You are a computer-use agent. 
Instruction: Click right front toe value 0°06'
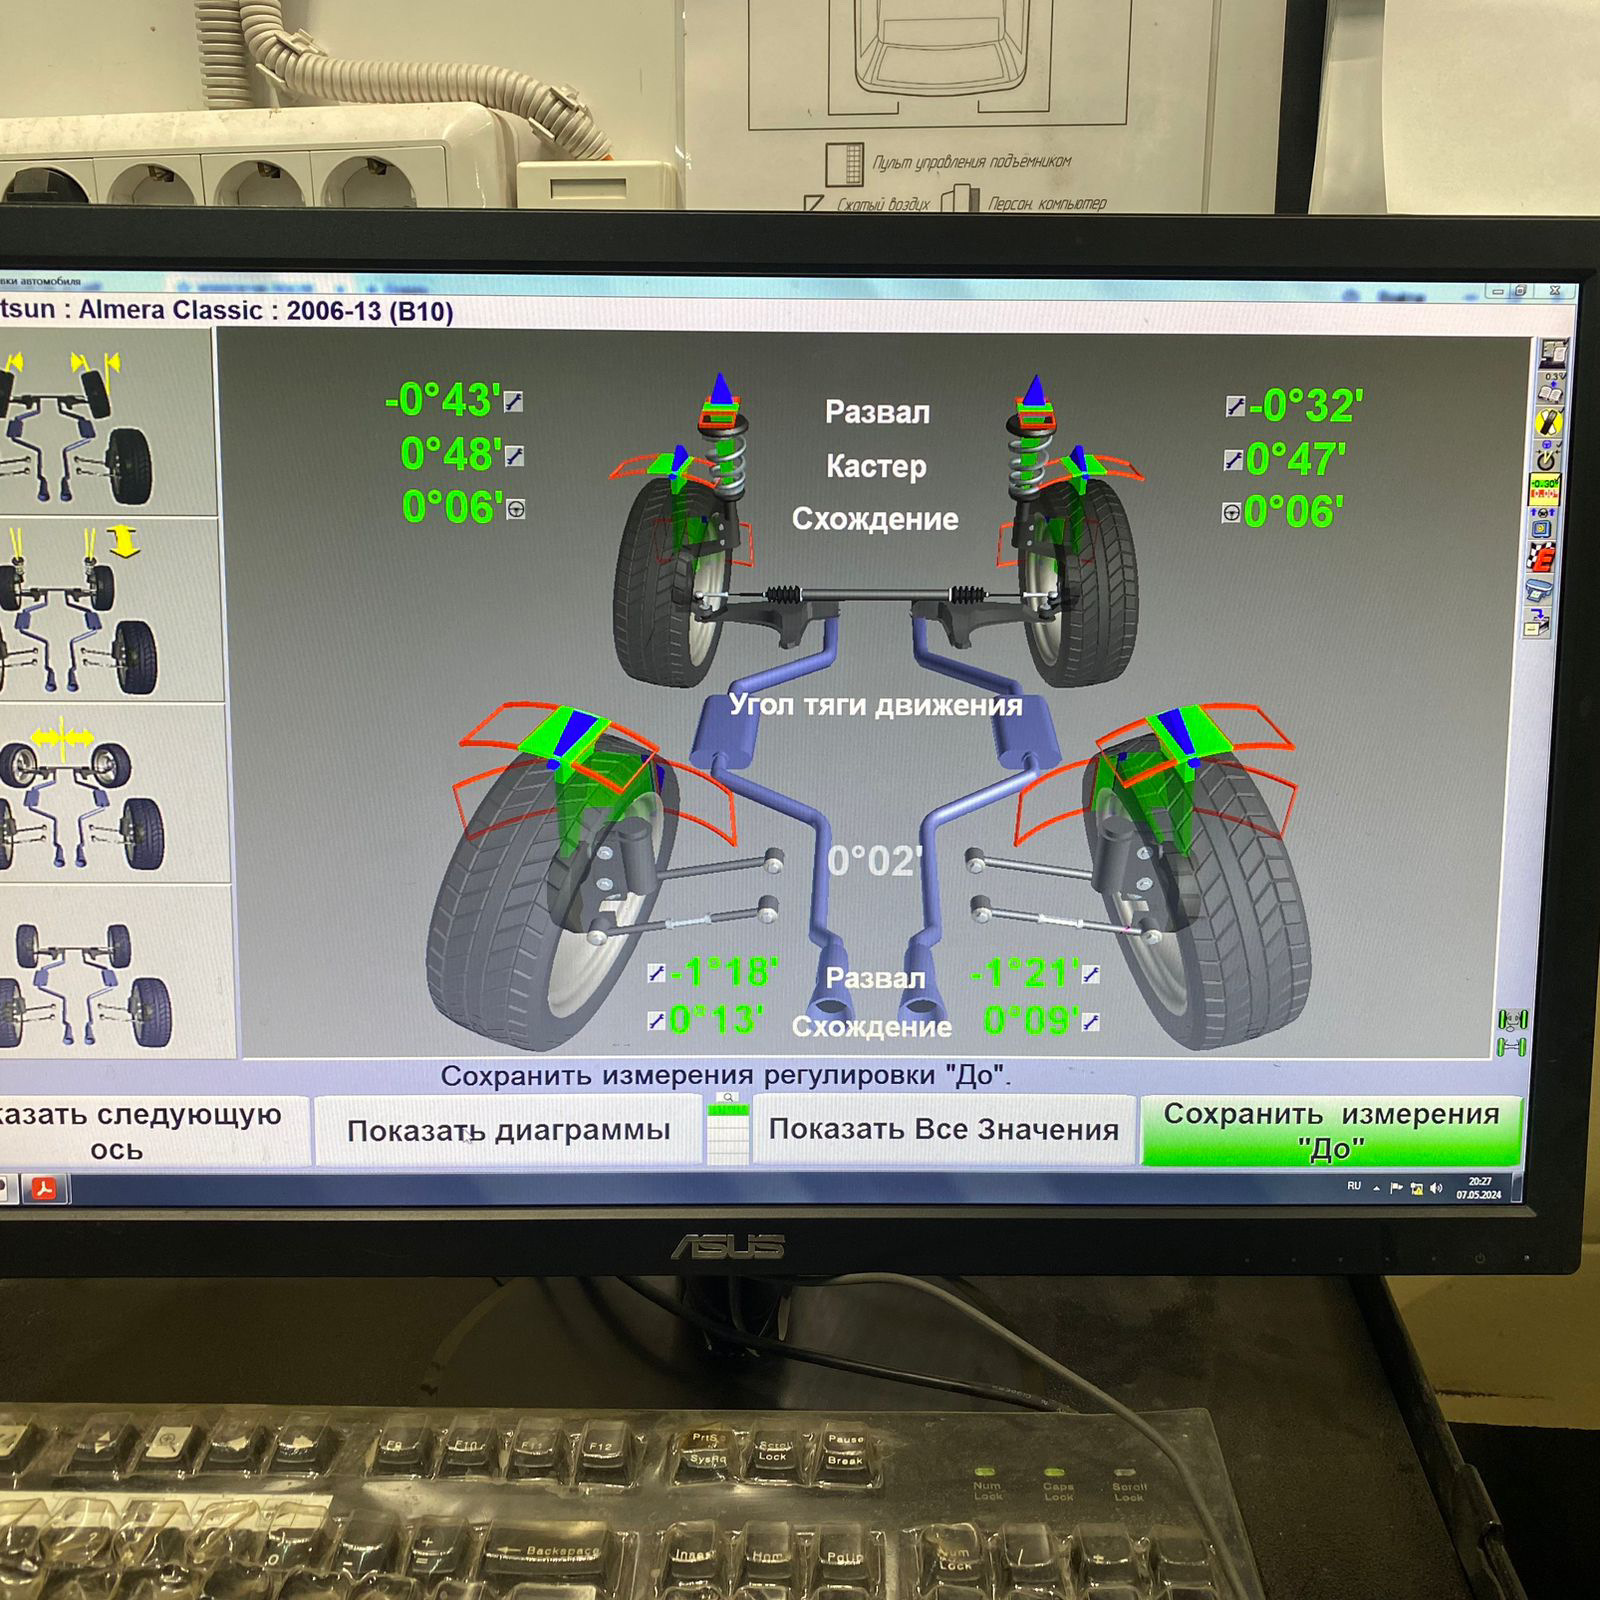[x=1293, y=513]
